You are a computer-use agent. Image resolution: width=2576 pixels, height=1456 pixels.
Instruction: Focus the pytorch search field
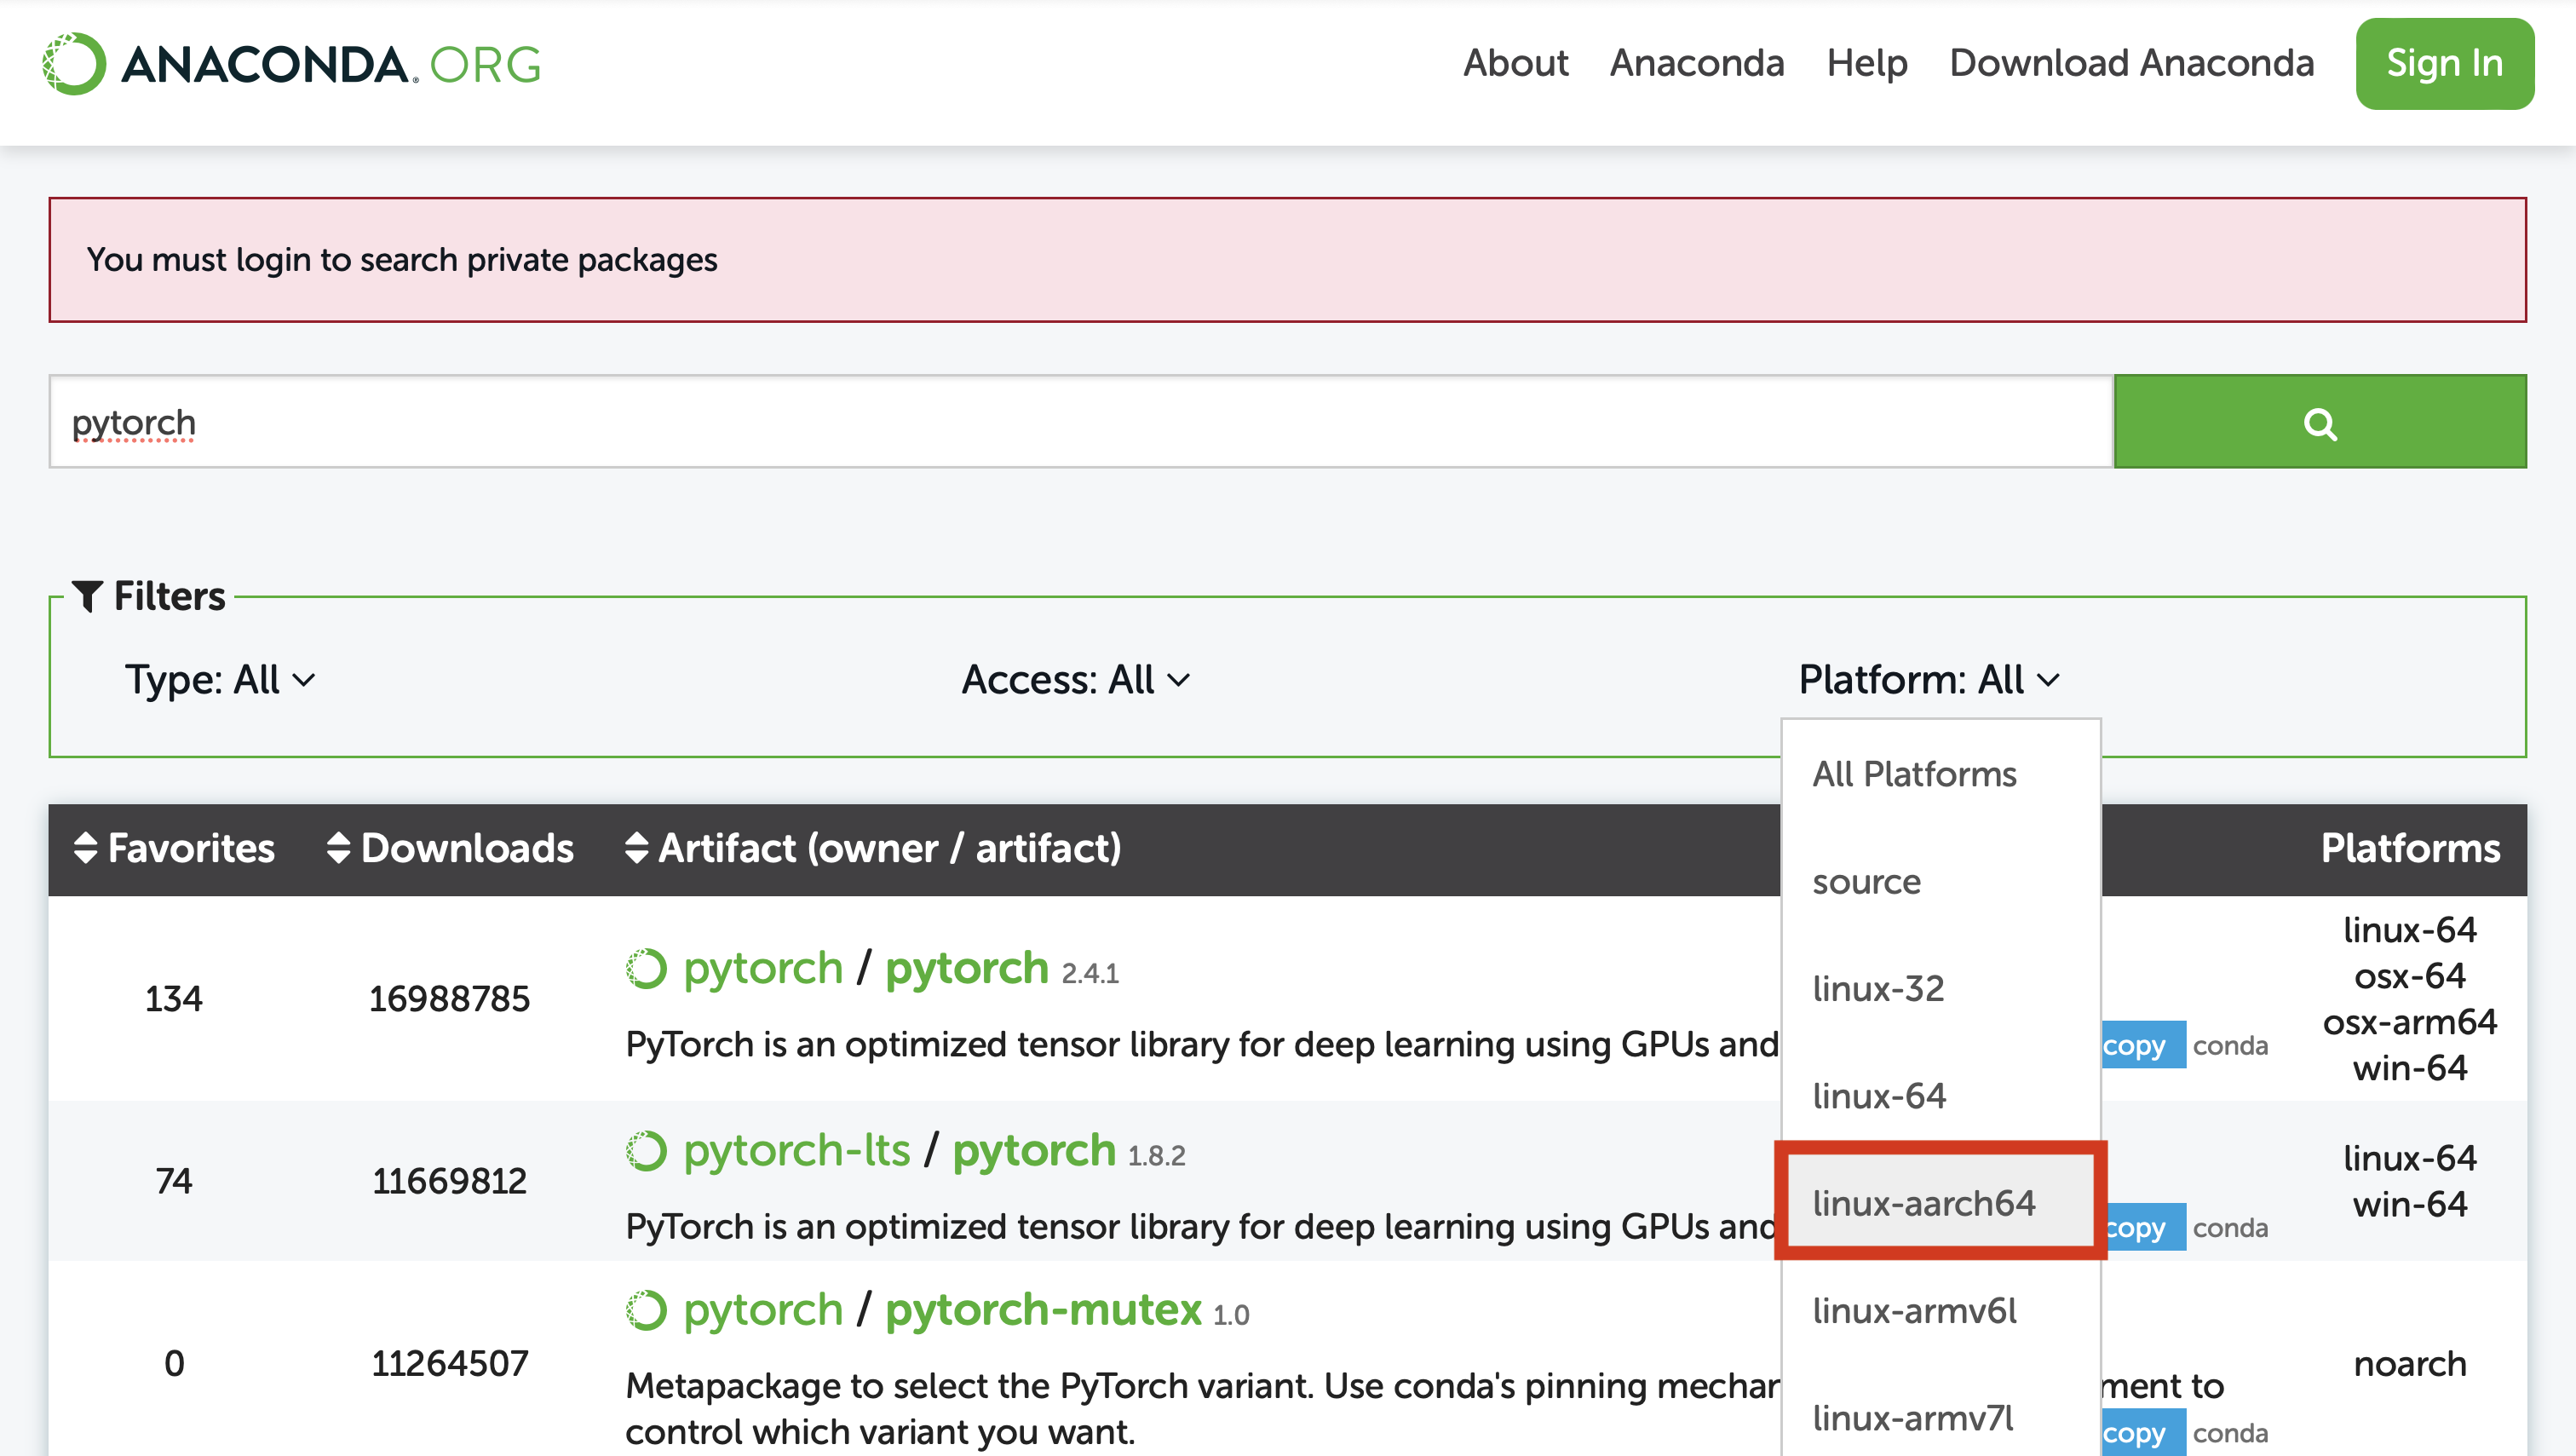(1080, 422)
